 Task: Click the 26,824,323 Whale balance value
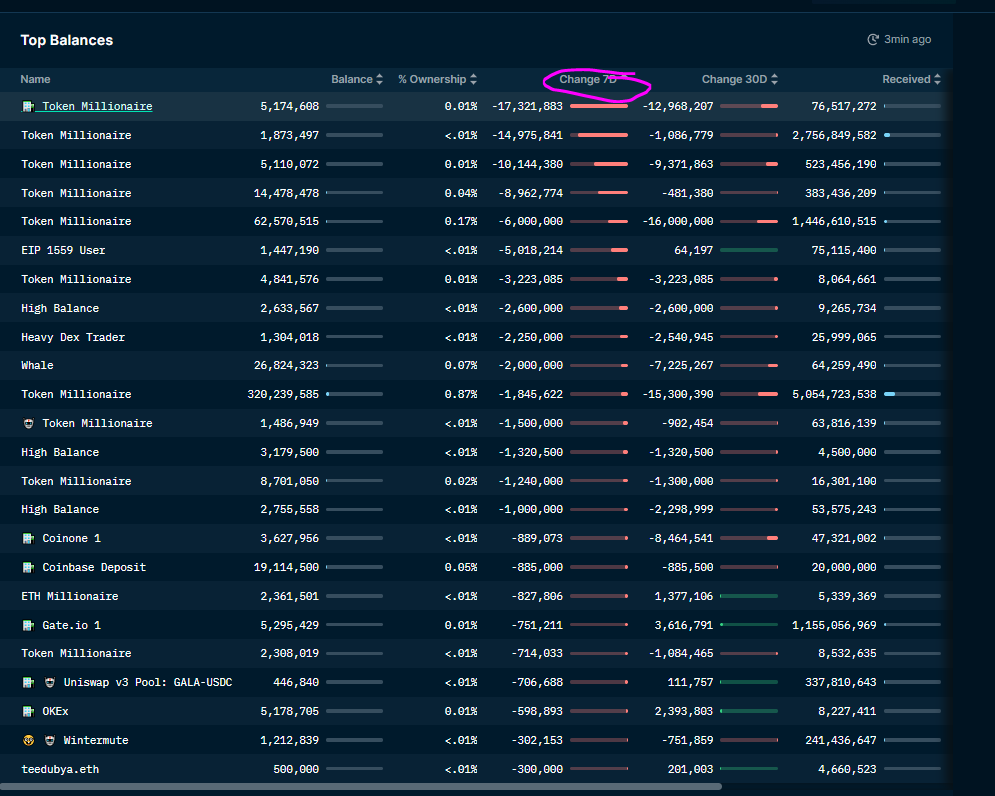[x=286, y=366]
